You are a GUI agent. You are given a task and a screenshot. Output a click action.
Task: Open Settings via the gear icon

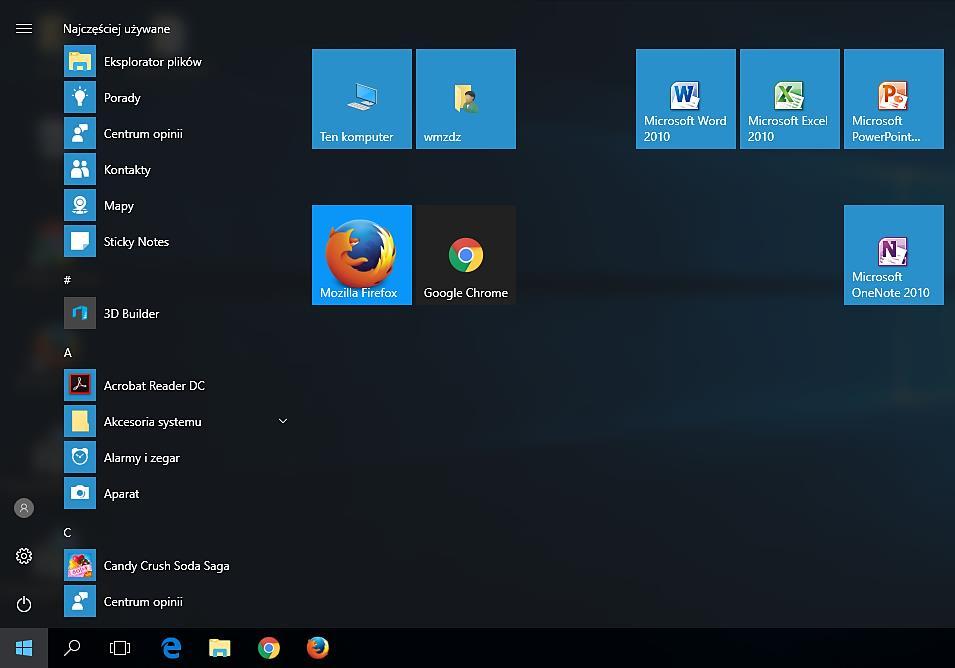click(24, 556)
